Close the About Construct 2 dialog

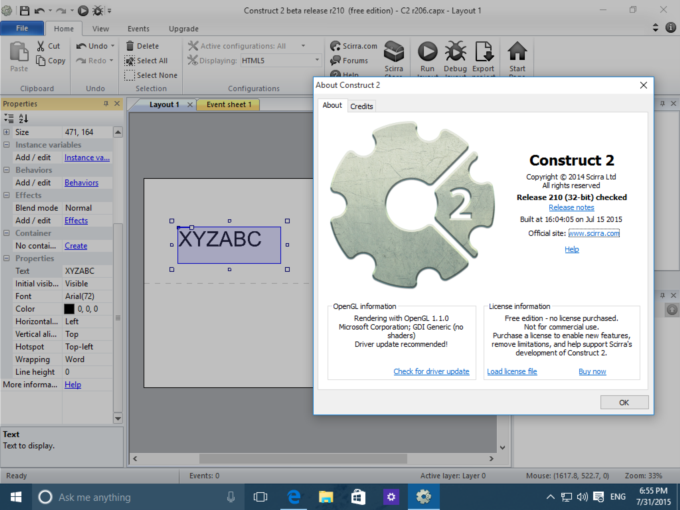click(x=643, y=85)
